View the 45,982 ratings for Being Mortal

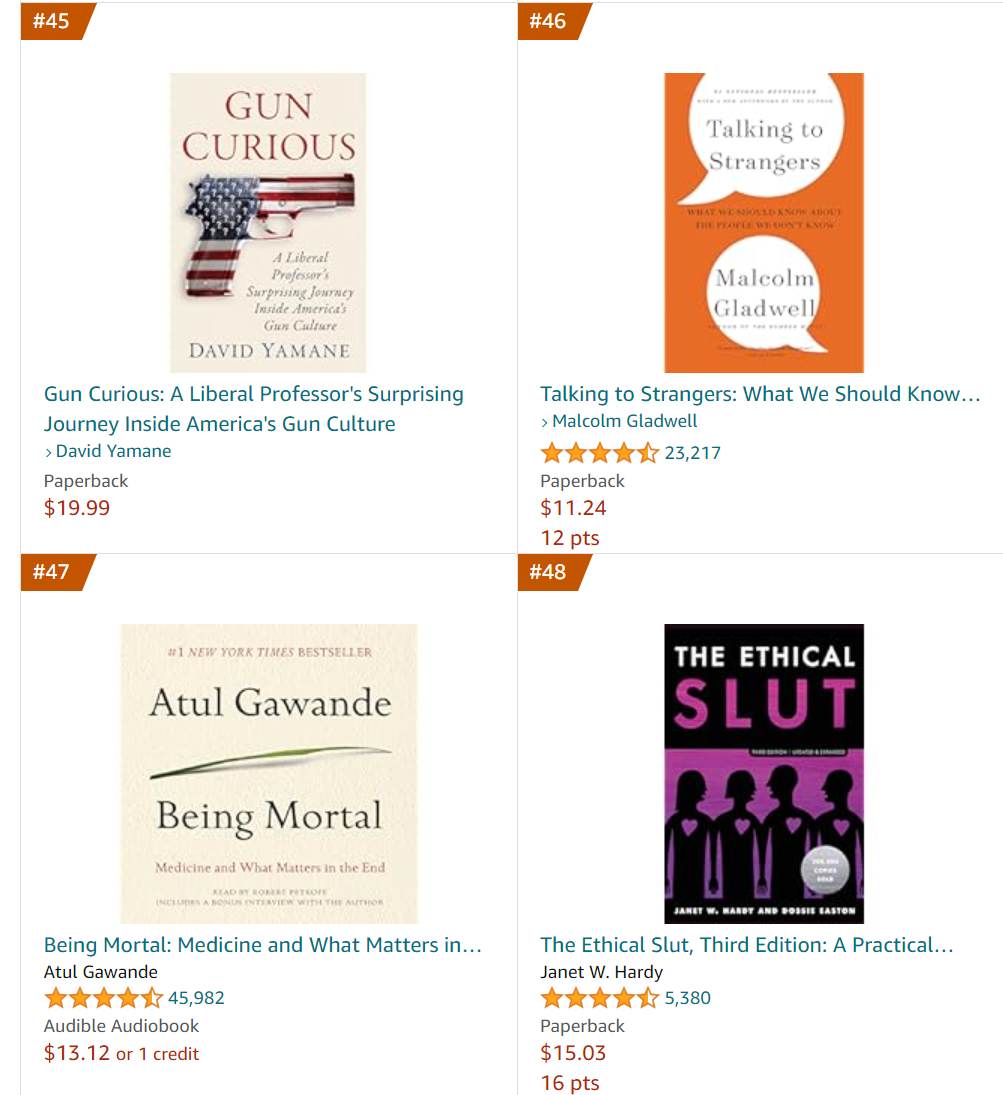click(196, 998)
